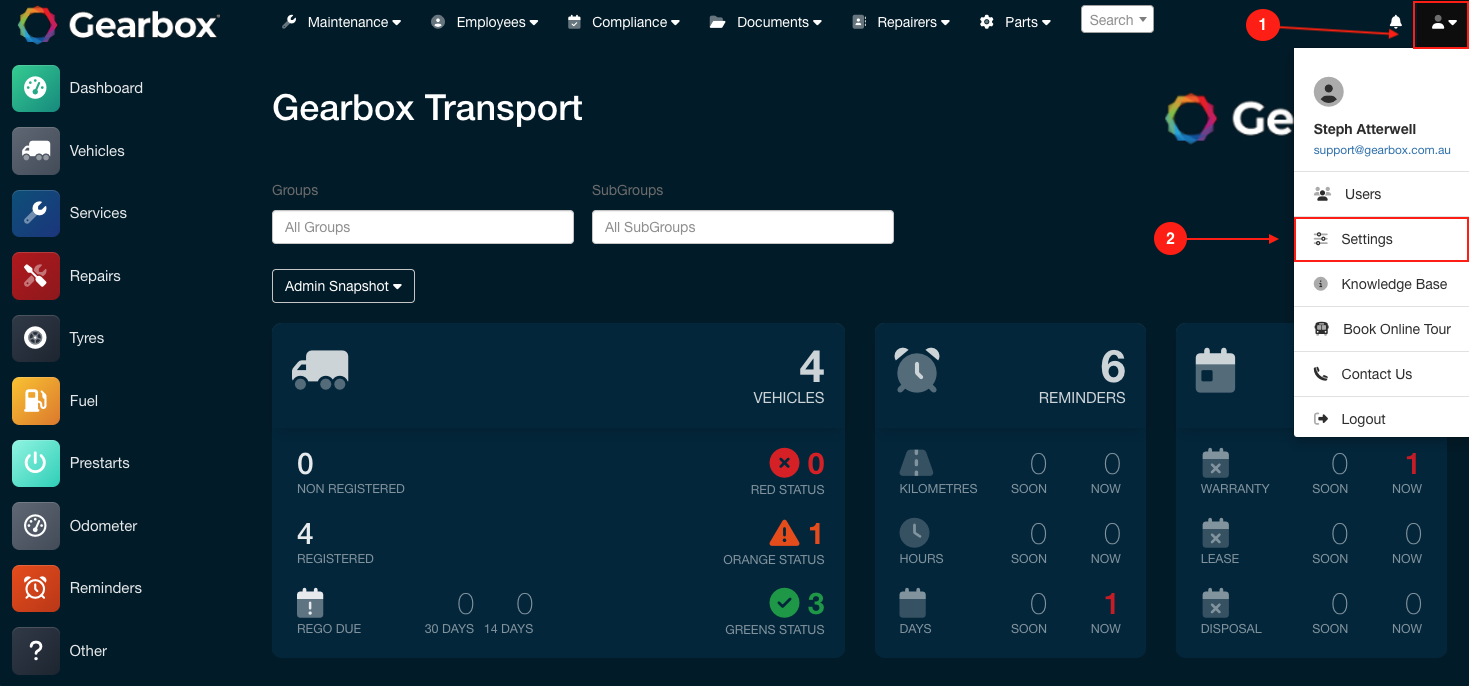Click the user avatar in profile menu
Image resolution: width=1469 pixels, height=686 pixels.
tap(1328, 92)
